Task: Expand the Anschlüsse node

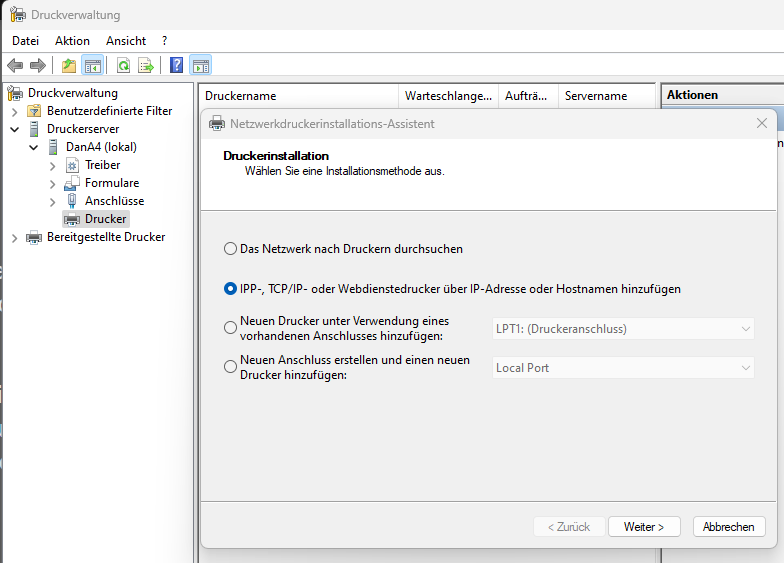Action: (52, 202)
